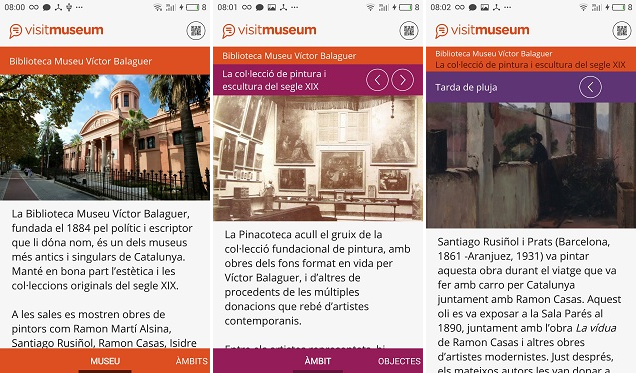Tap the Tarda de pluja title
The image size is (636, 374).
(466, 87)
